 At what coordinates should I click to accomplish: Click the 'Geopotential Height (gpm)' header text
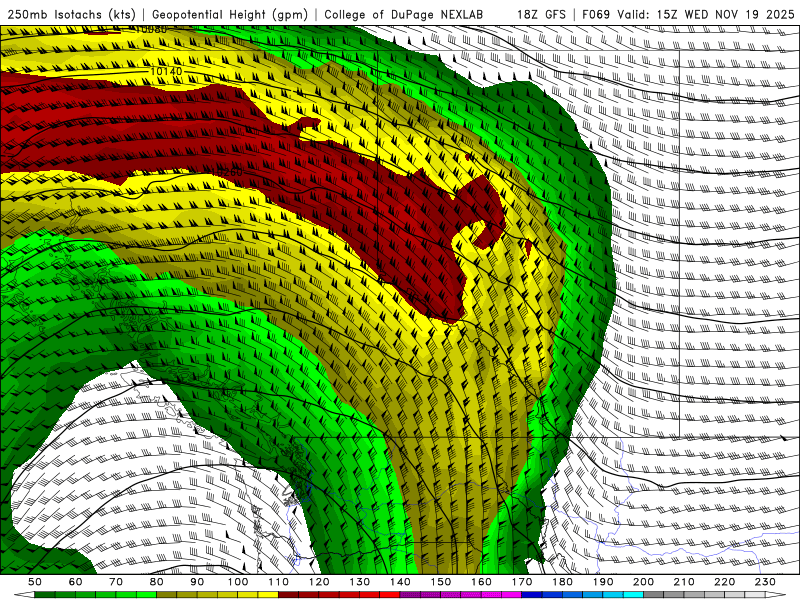pyautogui.click(x=230, y=15)
